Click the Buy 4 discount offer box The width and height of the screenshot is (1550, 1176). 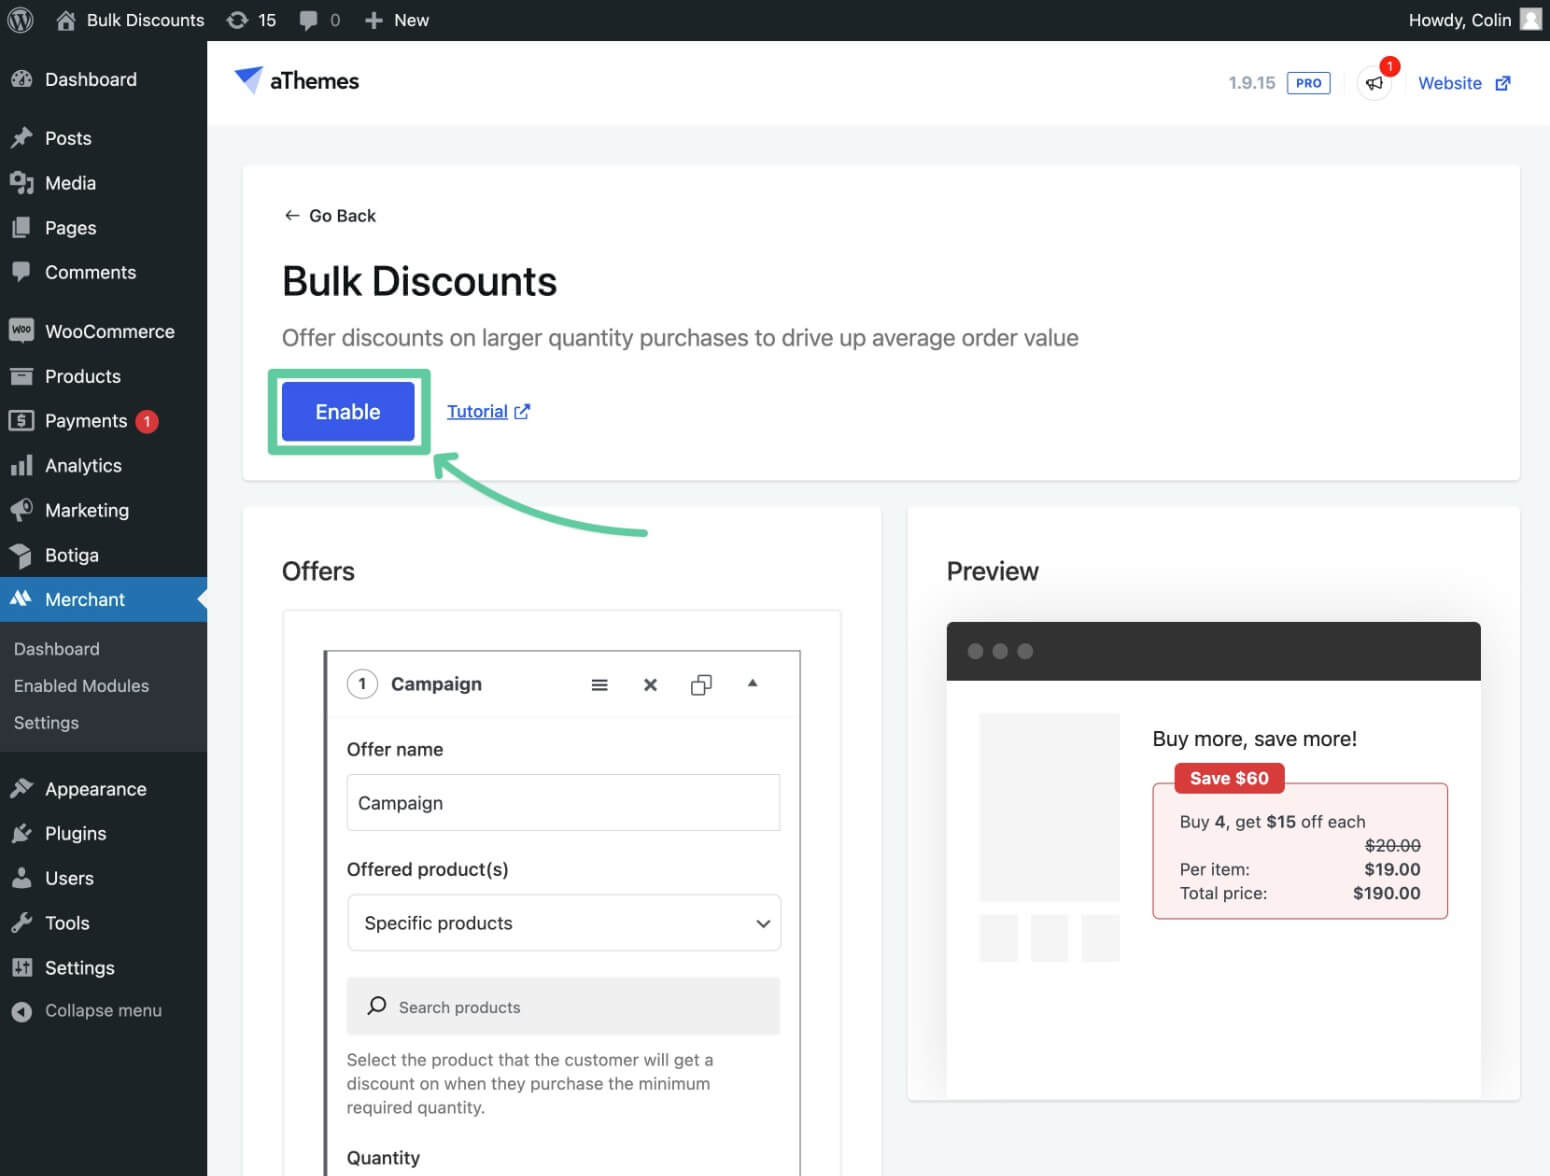(1300, 851)
